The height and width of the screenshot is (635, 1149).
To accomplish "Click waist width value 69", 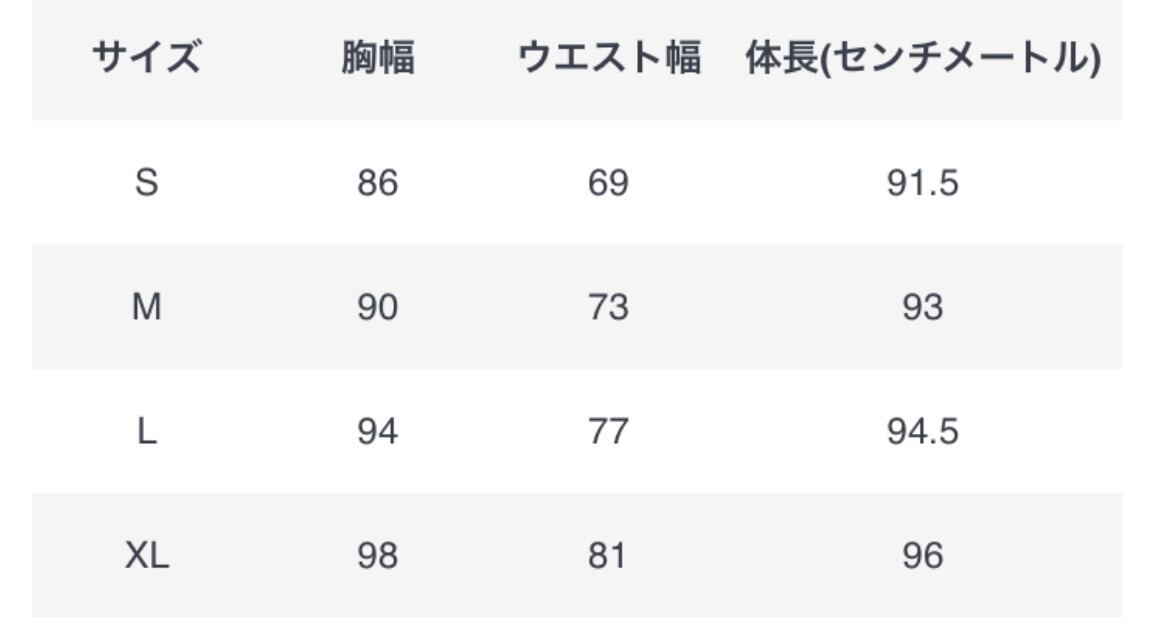I will point(608,183).
